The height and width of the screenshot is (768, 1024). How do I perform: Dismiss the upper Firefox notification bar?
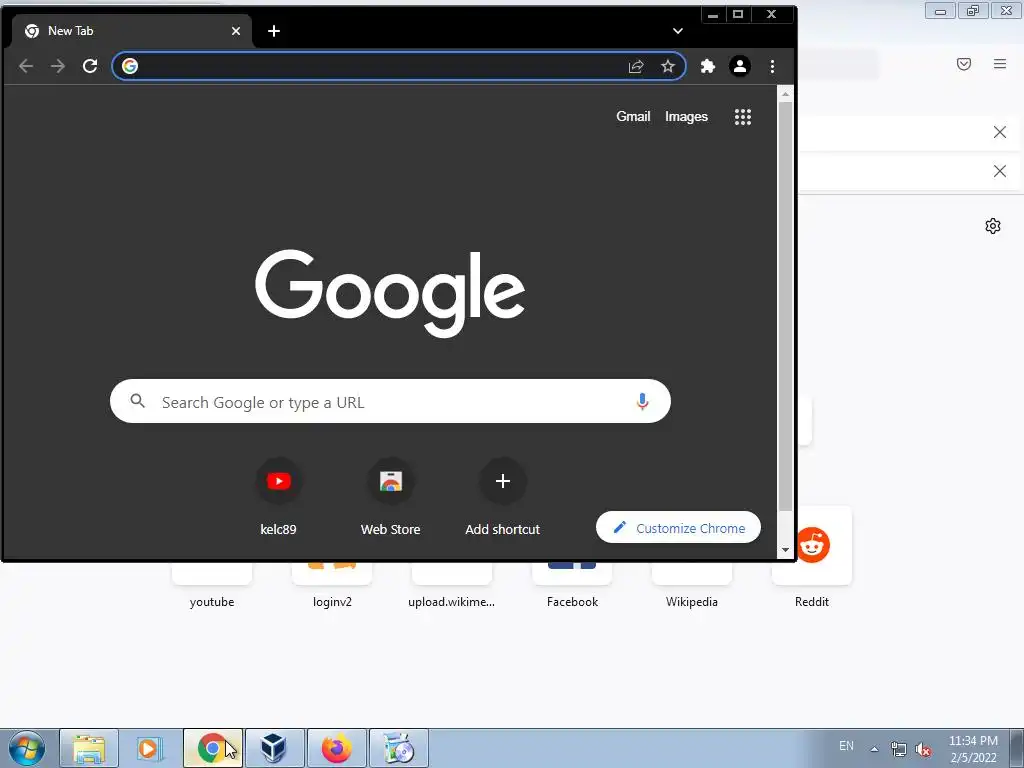coord(999,132)
